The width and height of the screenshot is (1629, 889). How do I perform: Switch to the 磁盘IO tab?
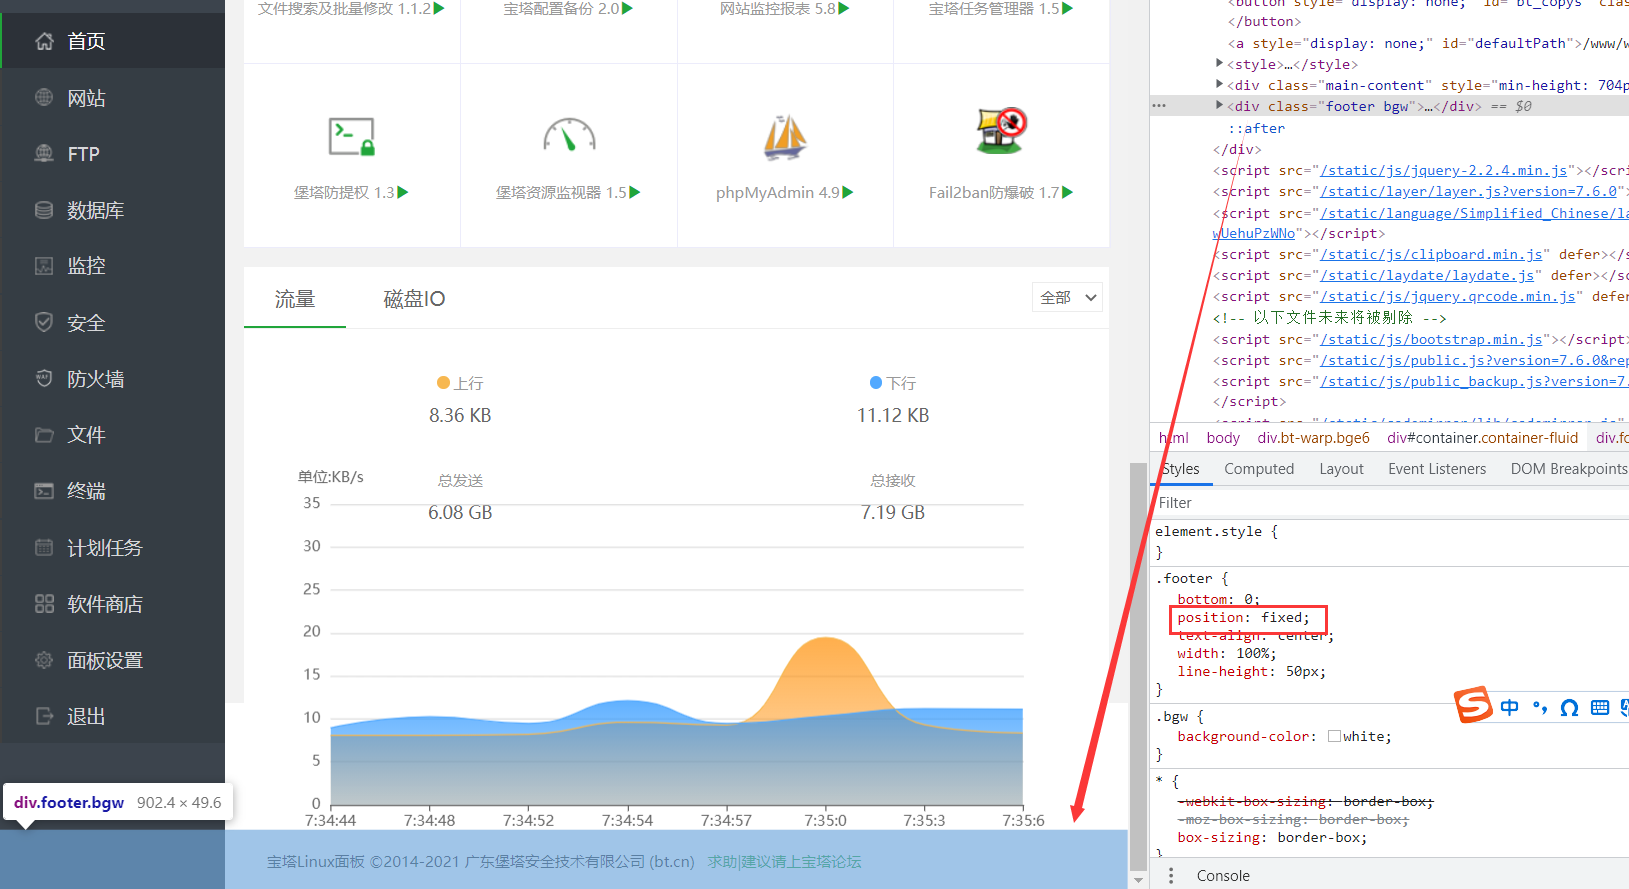tap(414, 299)
